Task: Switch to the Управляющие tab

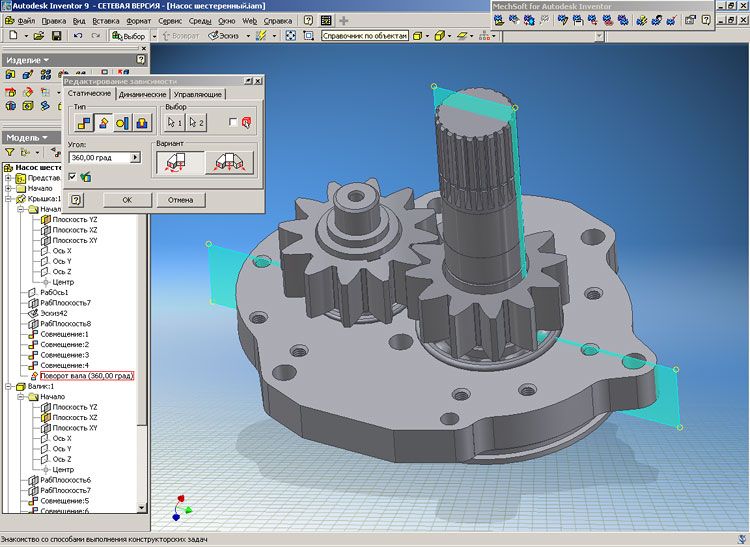Action: point(198,94)
